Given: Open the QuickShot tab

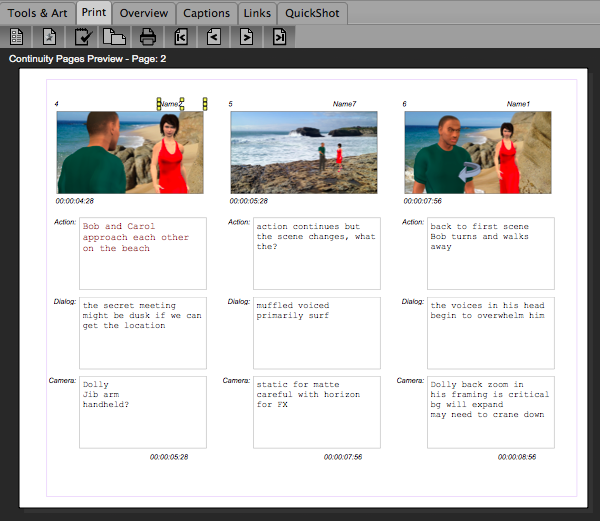Looking at the screenshot, I should click(x=312, y=13).
